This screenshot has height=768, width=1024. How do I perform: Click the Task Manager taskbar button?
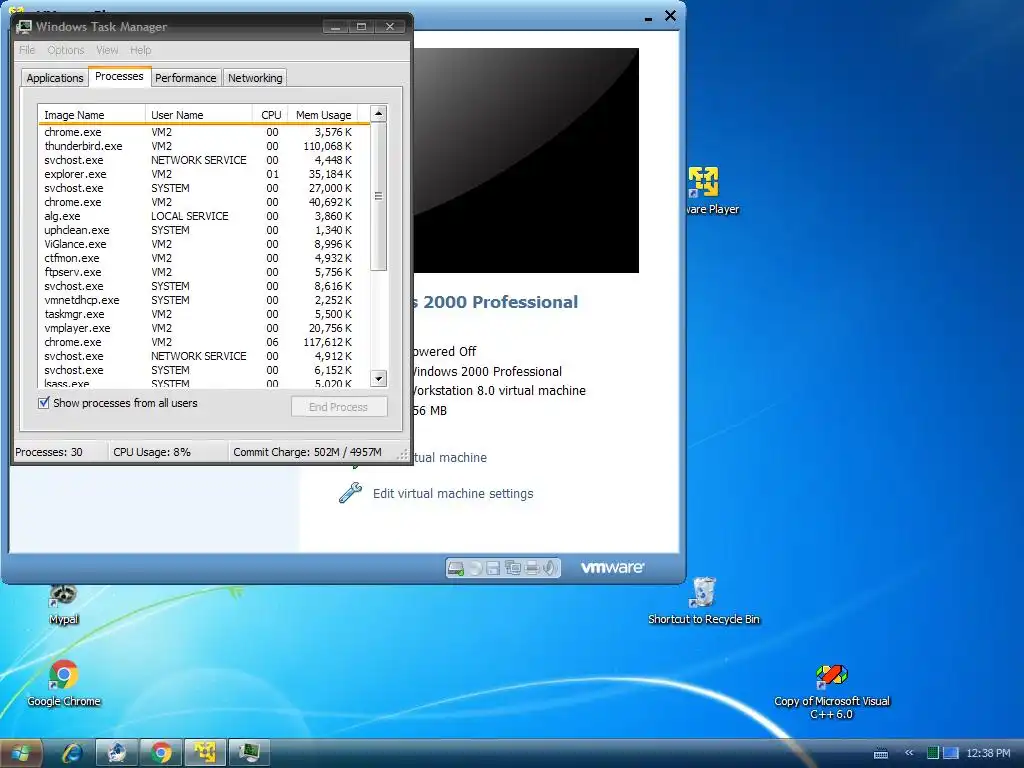pyautogui.click(x=249, y=754)
